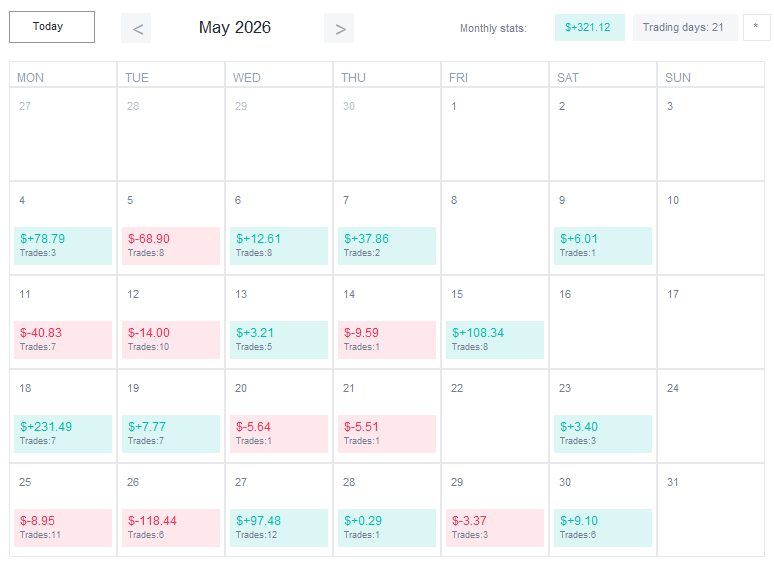Screen dimensions: 774x569
Task: Select May 5 entry with $-68.90
Action: click(x=171, y=246)
